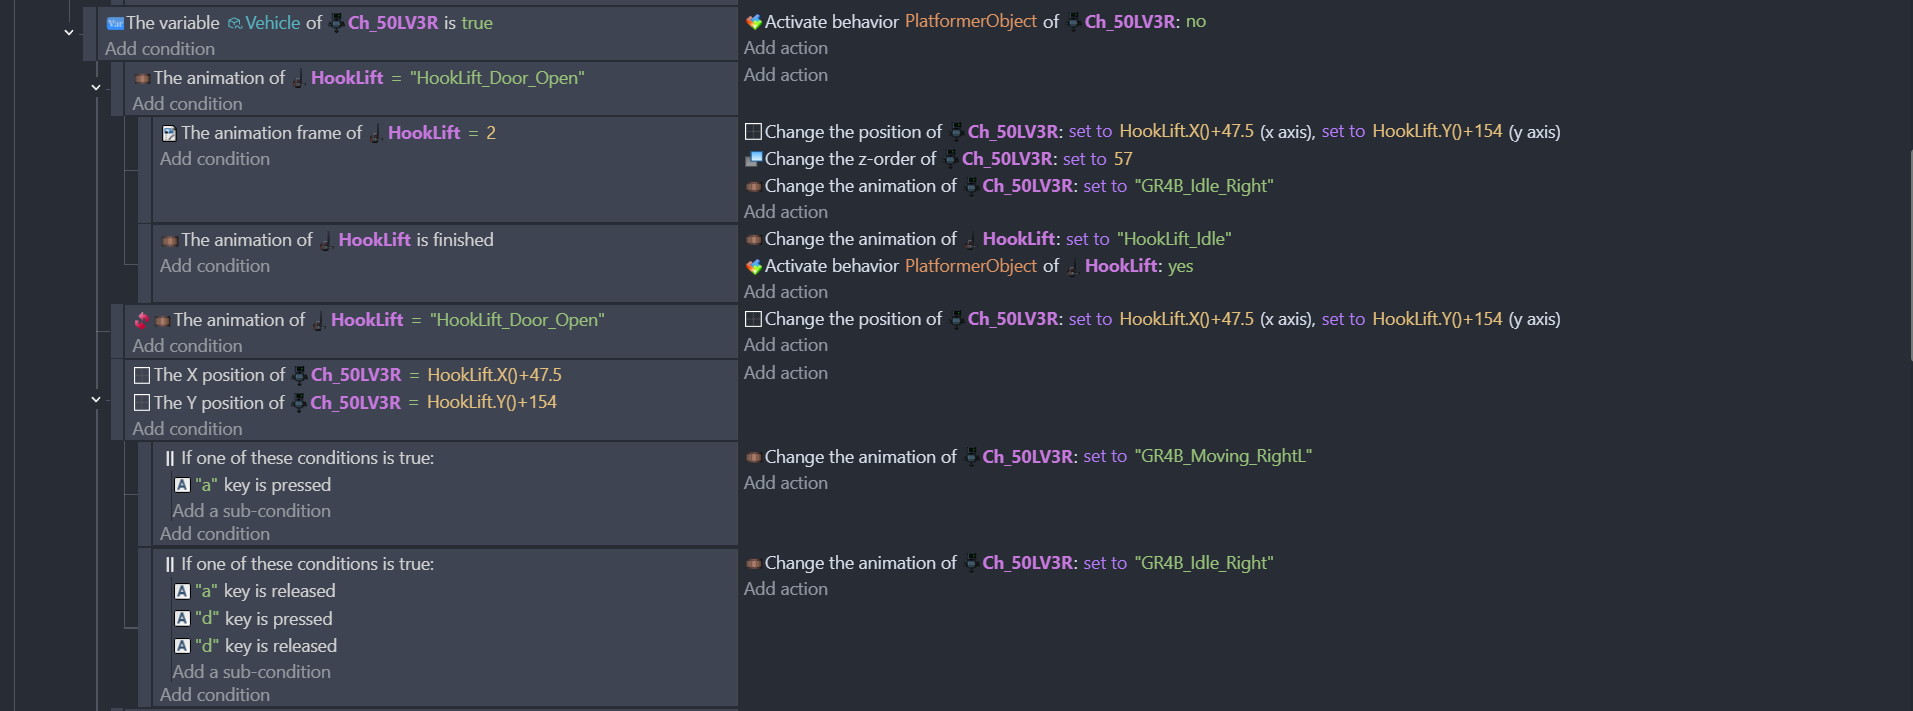Collapse the Vehicle variable event
The height and width of the screenshot is (711, 1913).
tap(69, 32)
